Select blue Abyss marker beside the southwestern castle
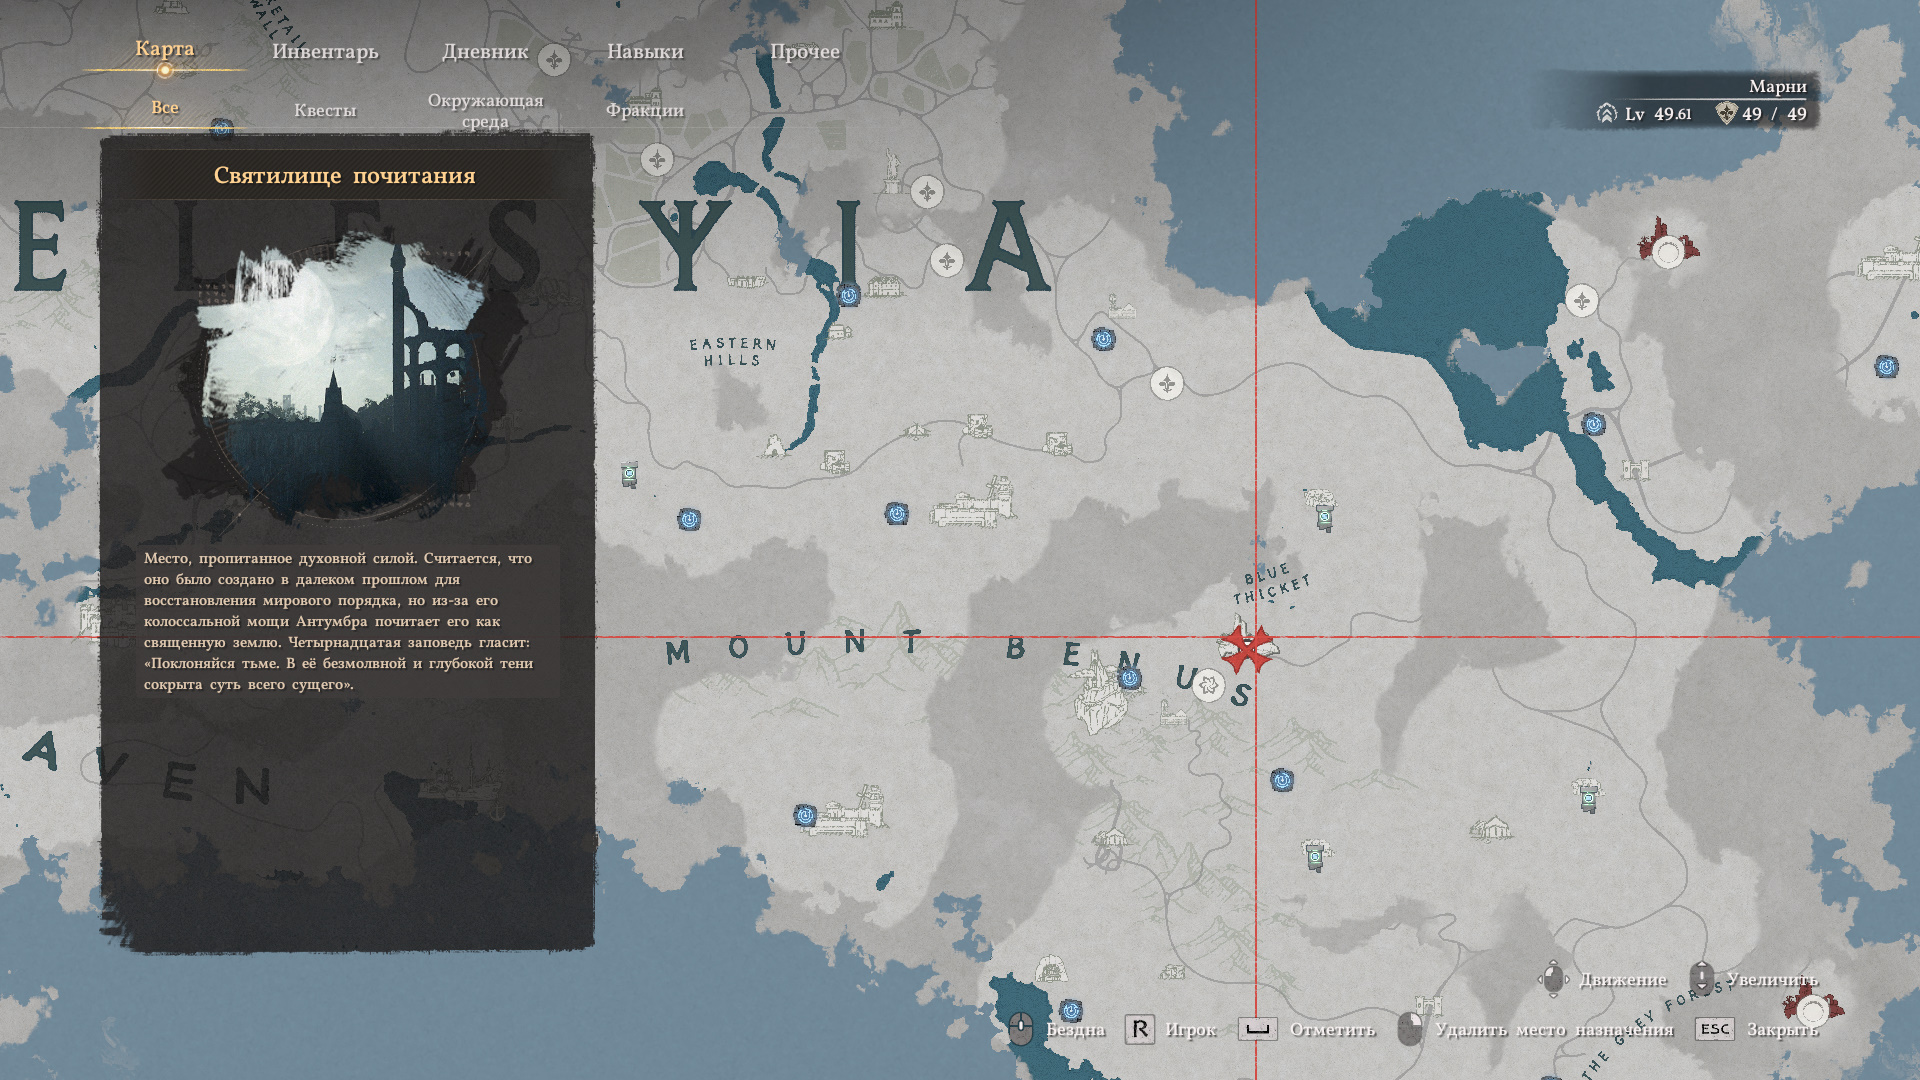Screen dimensions: 1920x1080 [805, 816]
